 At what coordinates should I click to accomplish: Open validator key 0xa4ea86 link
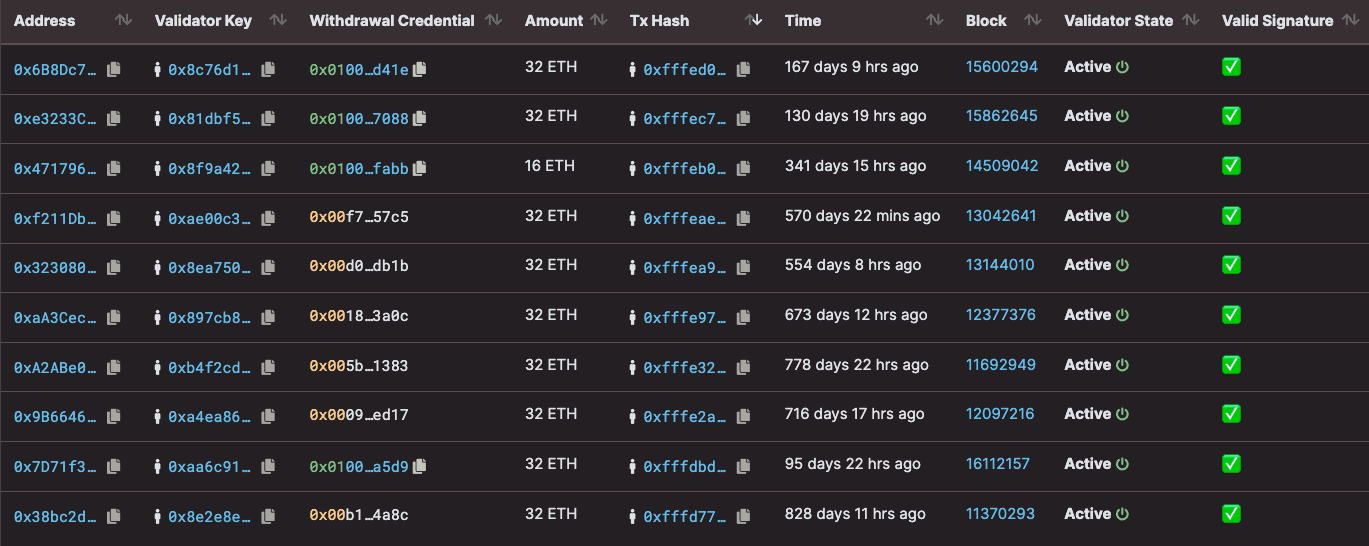point(210,416)
